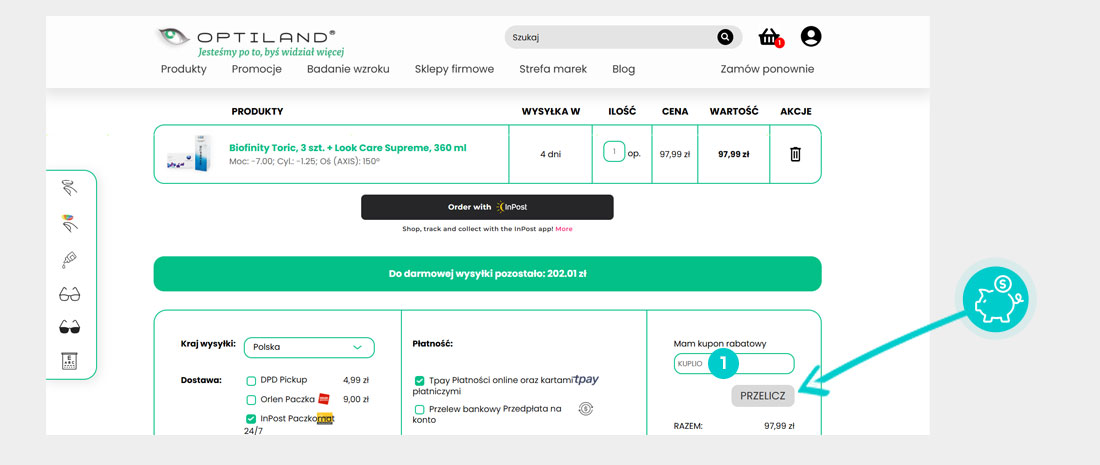Go to the Promocje menu item
1100x465 pixels.
(x=256, y=69)
